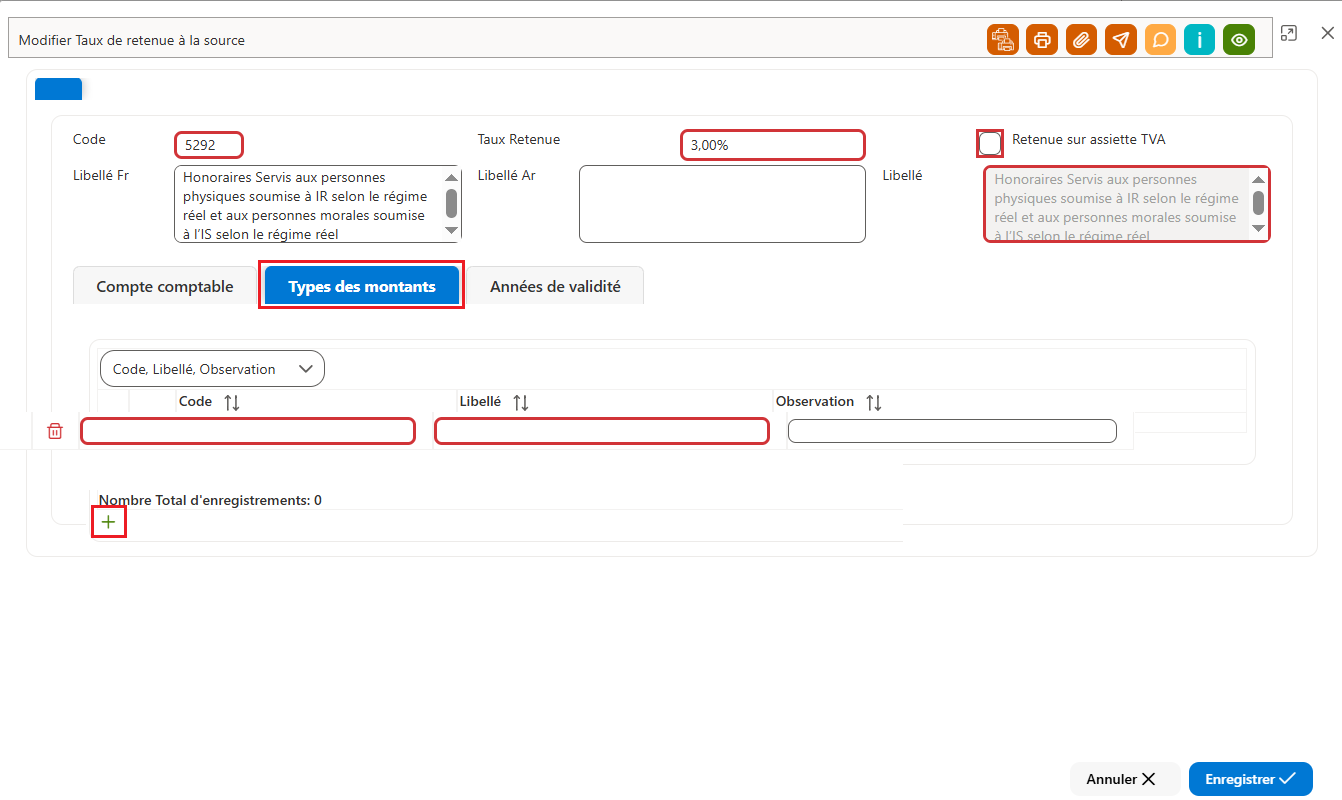1342x800 pixels.
Task: Click the paper plane send icon
Action: 1121,40
